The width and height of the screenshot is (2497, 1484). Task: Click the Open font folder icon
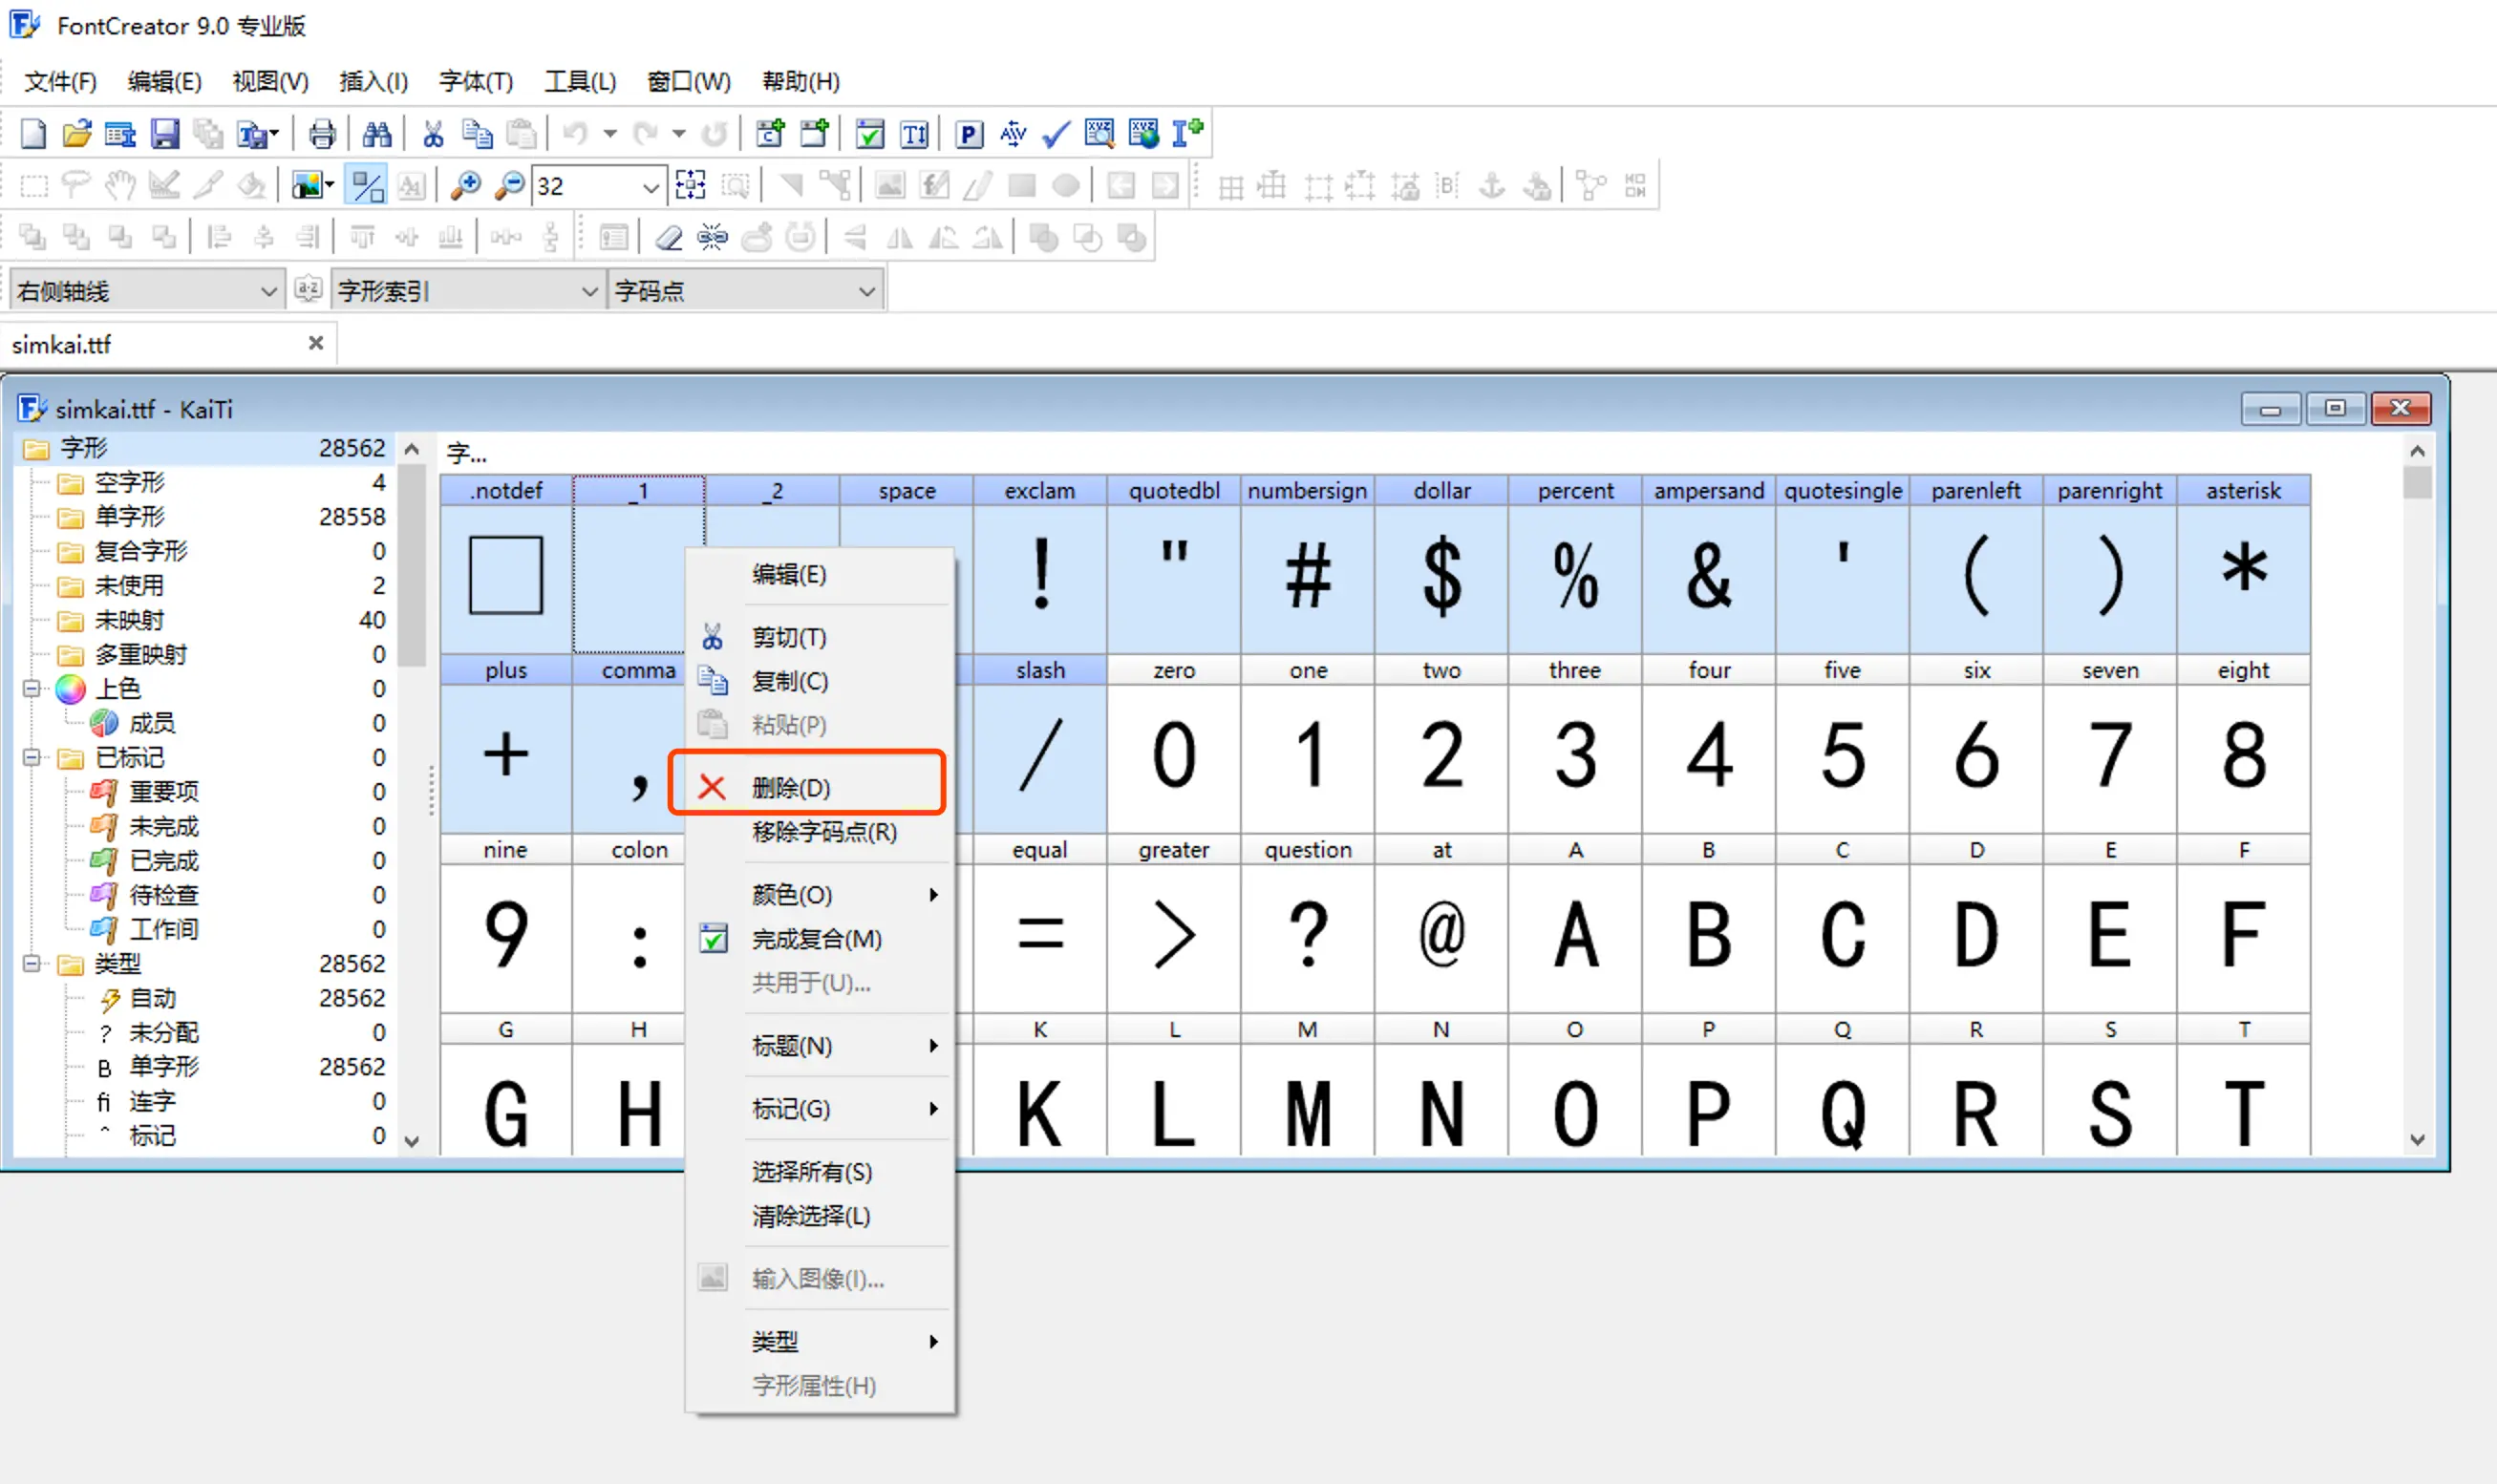click(76, 133)
